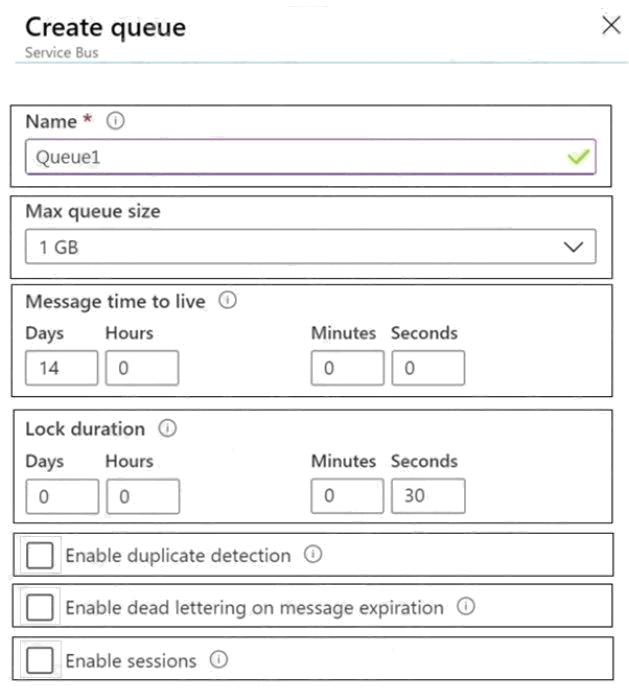Select the time to live Hours field
629x688 pixels.
[x=142, y=368]
